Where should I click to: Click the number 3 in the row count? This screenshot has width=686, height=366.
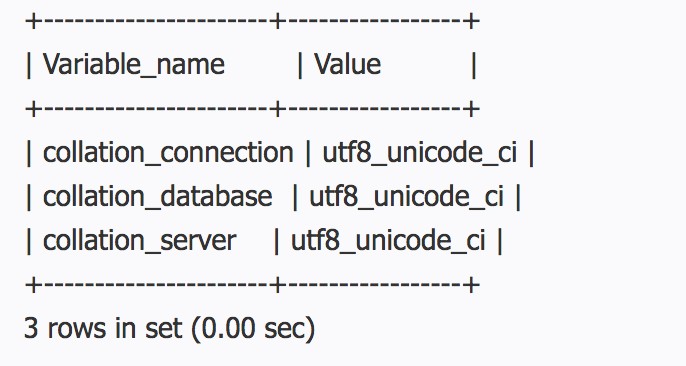(31, 328)
